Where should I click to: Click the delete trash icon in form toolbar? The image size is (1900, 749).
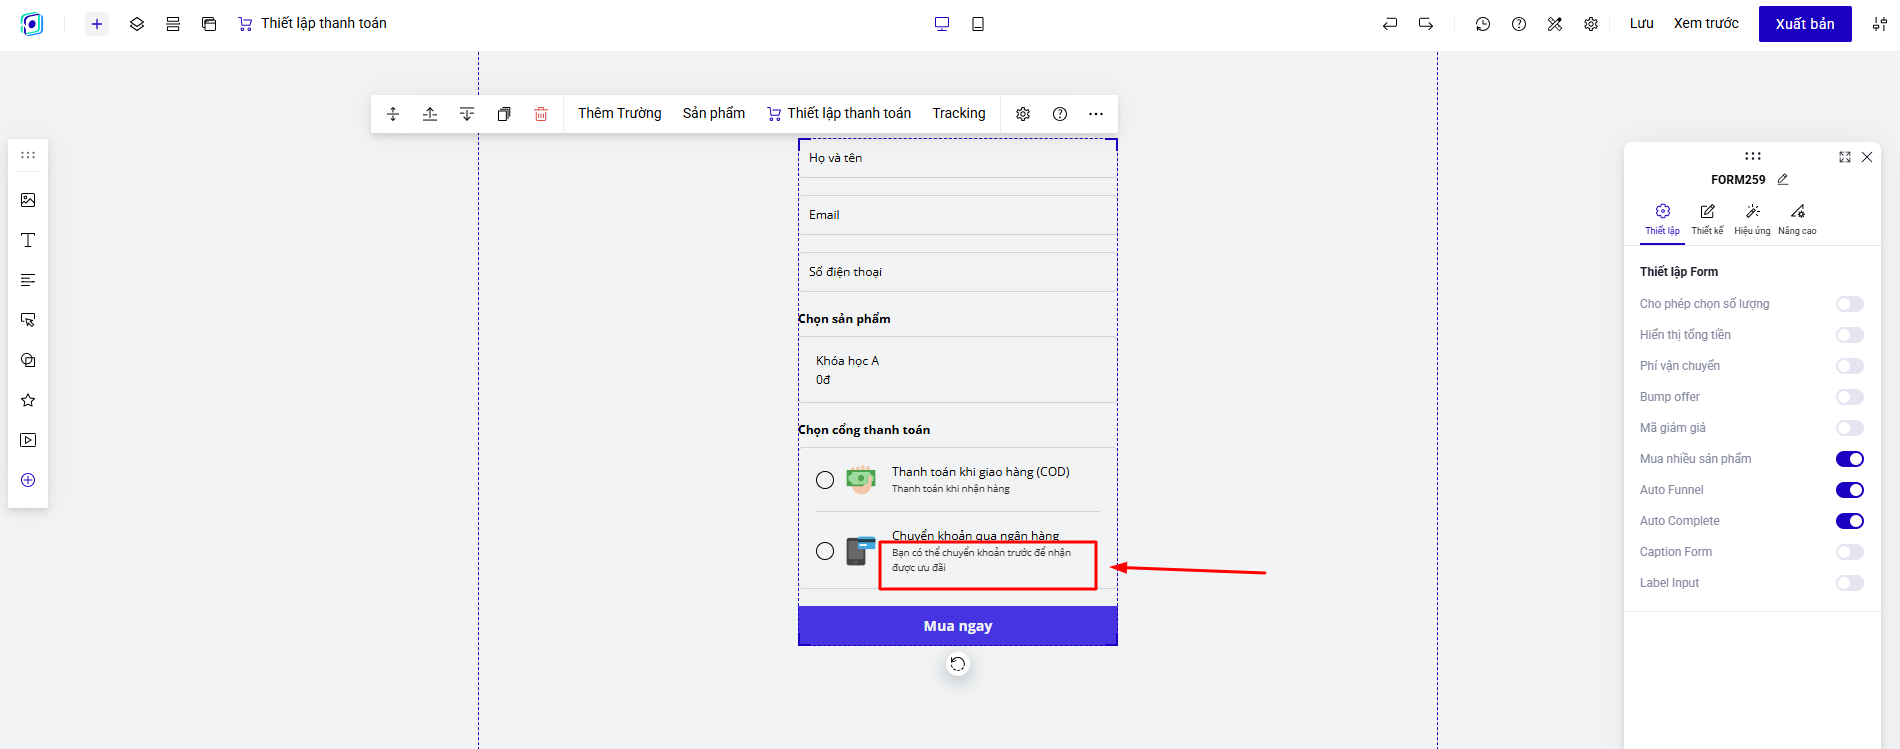[x=541, y=114]
